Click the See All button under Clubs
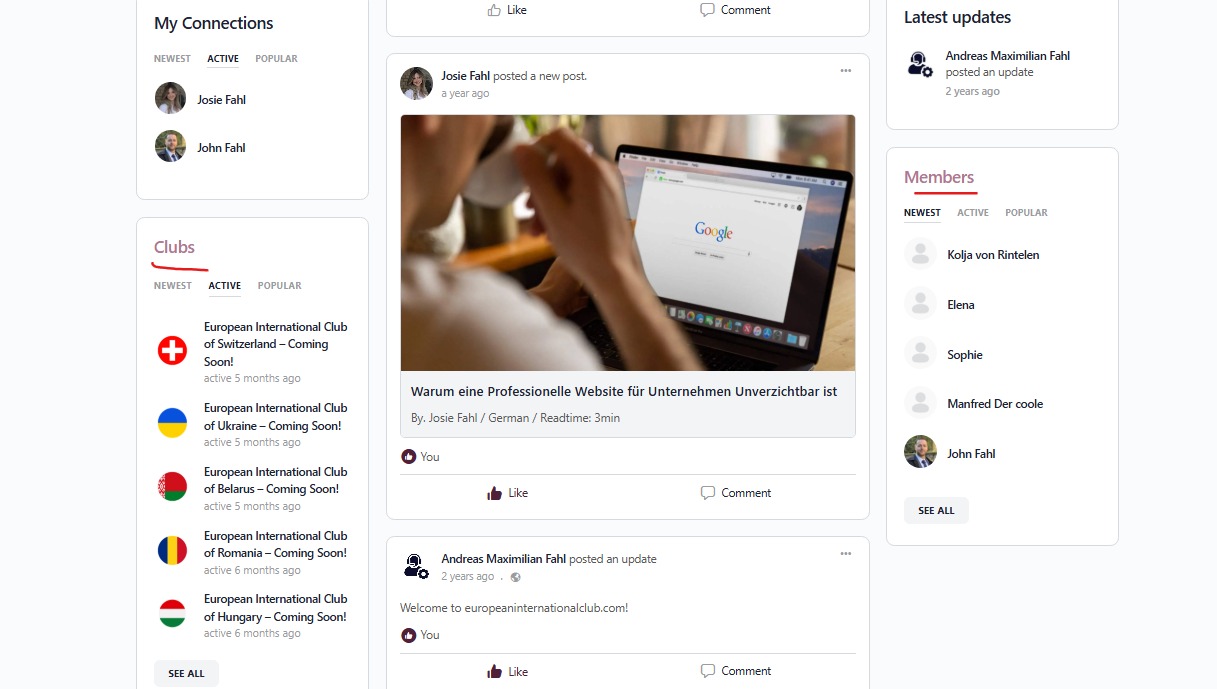 (186, 674)
